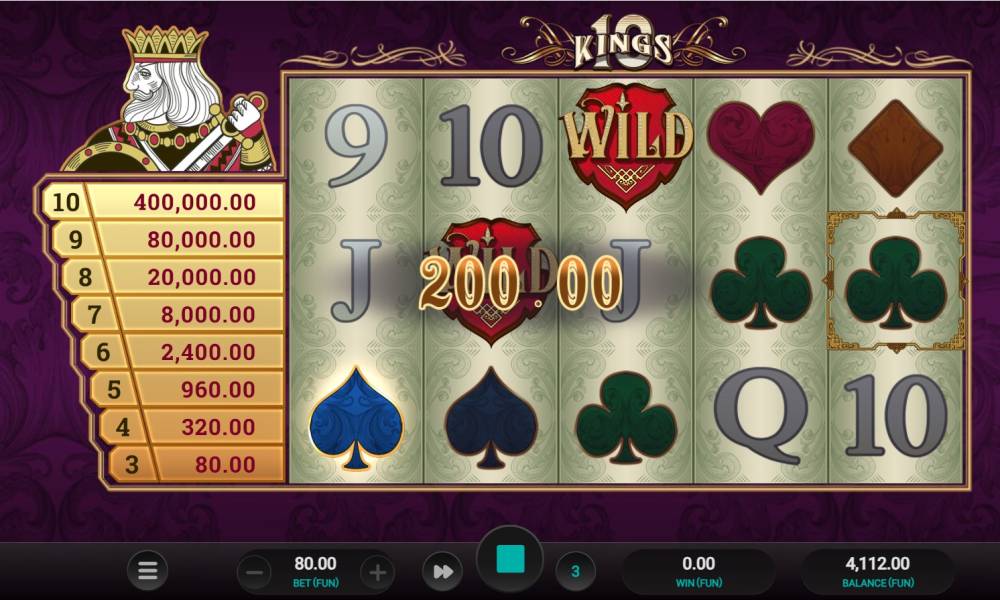Click the 9 symbol on first reel
This screenshot has height=600, width=1000.
356,145
